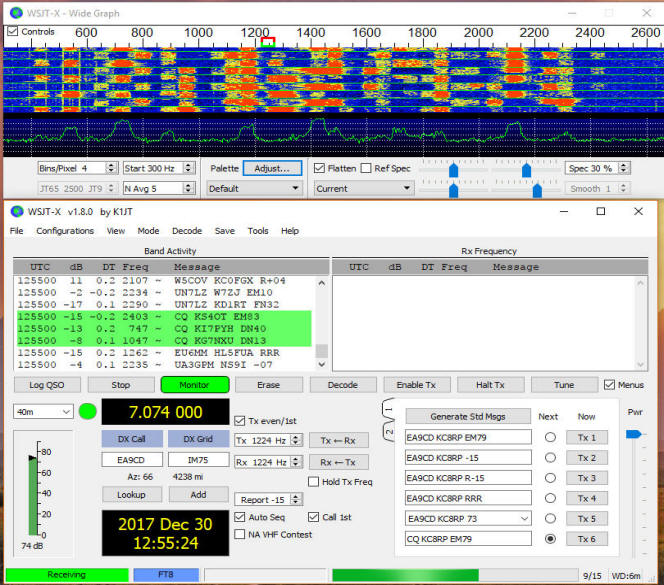The height and width of the screenshot is (585, 664).
Task: Open the File menu
Action: [x=17, y=231]
